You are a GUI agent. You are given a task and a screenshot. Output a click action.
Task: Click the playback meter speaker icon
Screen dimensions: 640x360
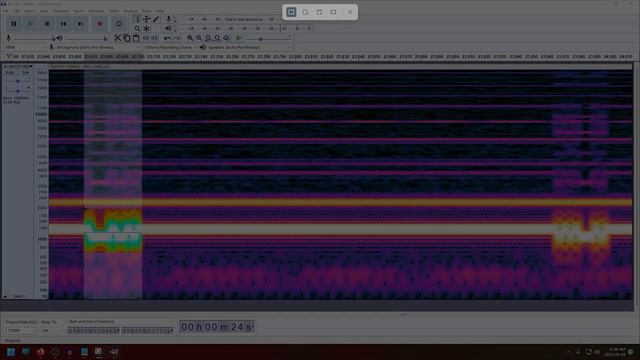click(x=169, y=28)
